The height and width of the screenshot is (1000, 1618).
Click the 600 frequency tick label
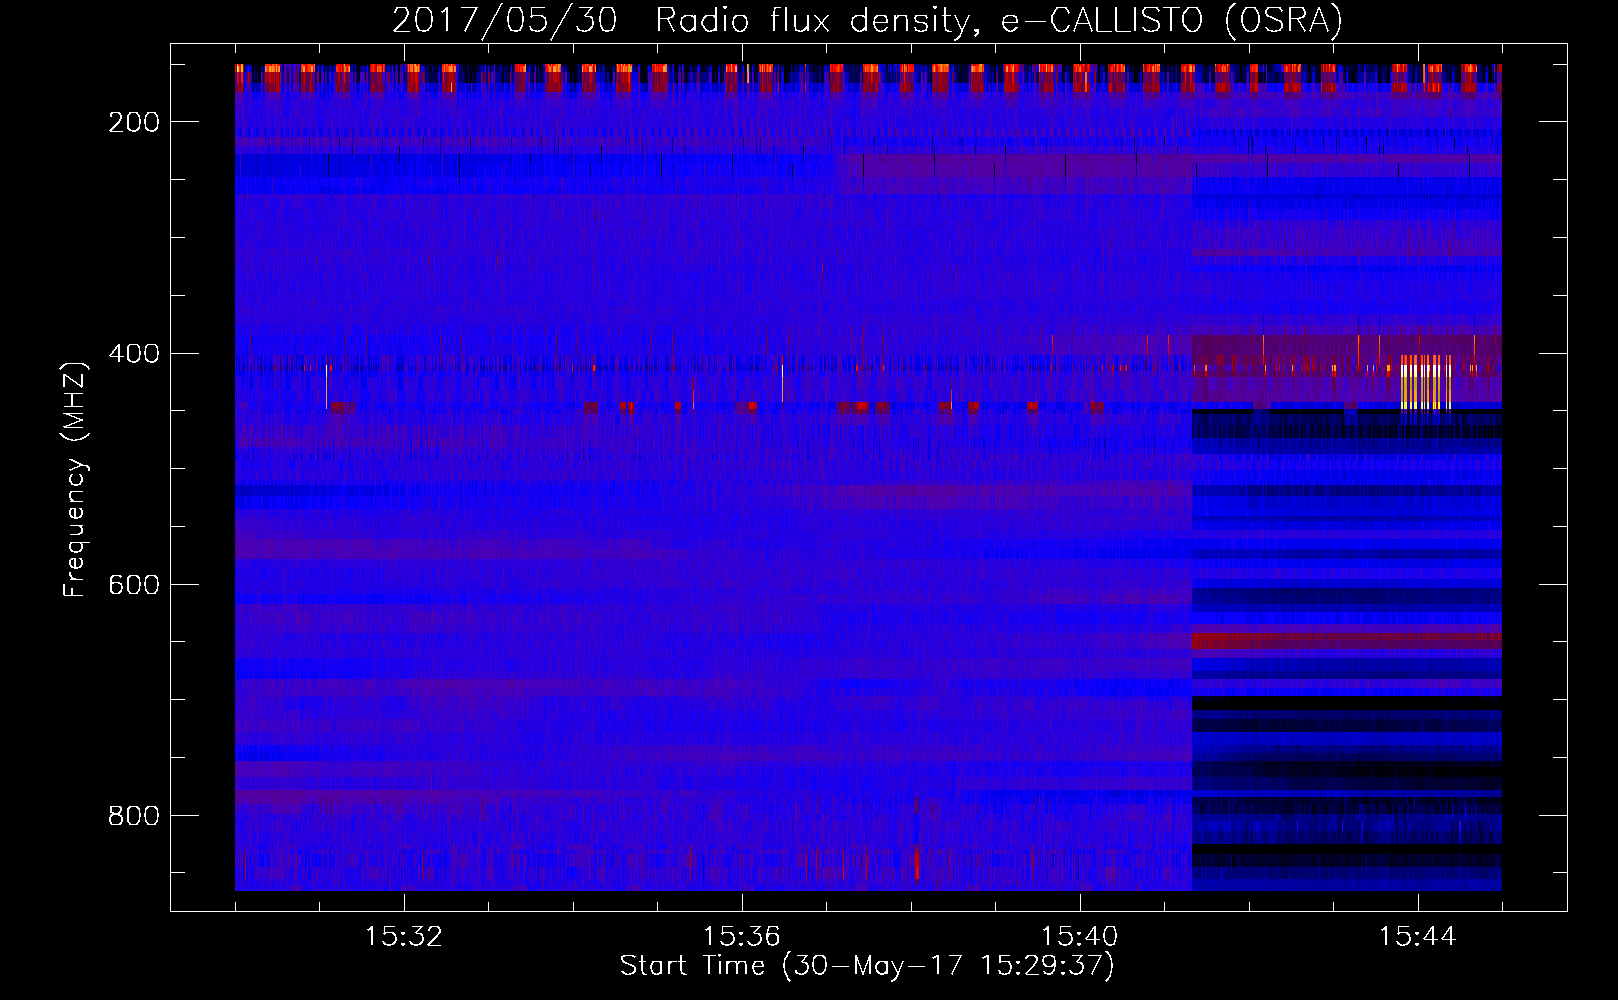coord(134,584)
